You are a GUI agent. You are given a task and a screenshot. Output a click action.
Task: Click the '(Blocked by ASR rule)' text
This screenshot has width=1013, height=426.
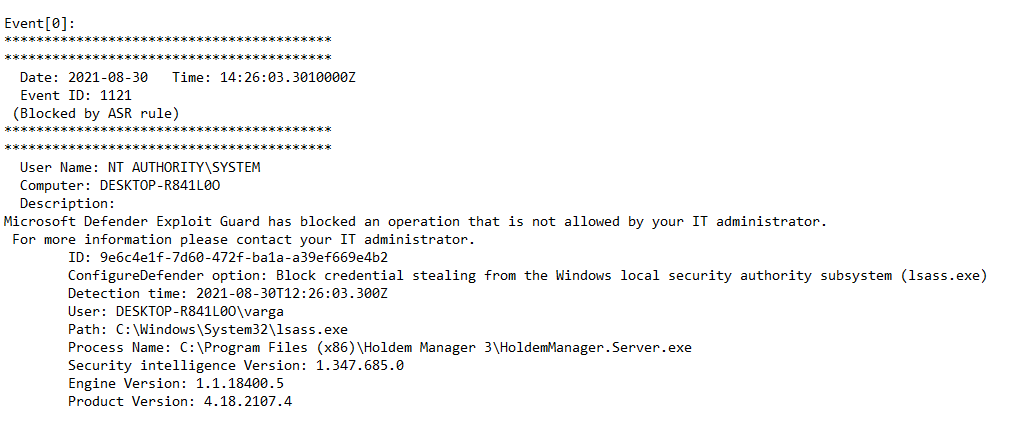(x=95, y=113)
